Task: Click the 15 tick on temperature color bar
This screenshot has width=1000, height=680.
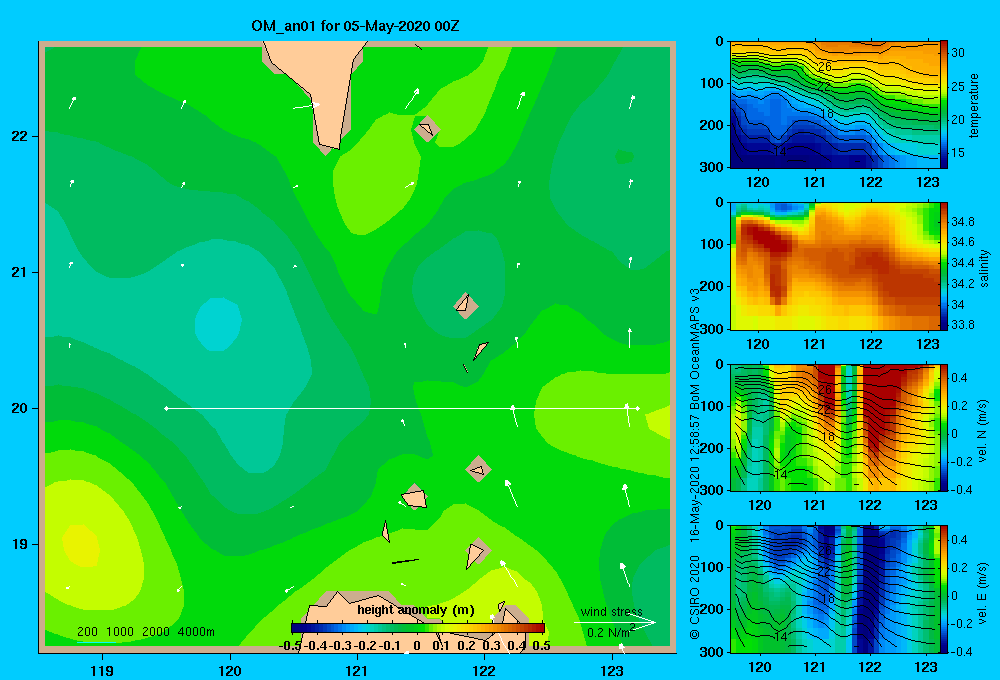Action: 958,153
